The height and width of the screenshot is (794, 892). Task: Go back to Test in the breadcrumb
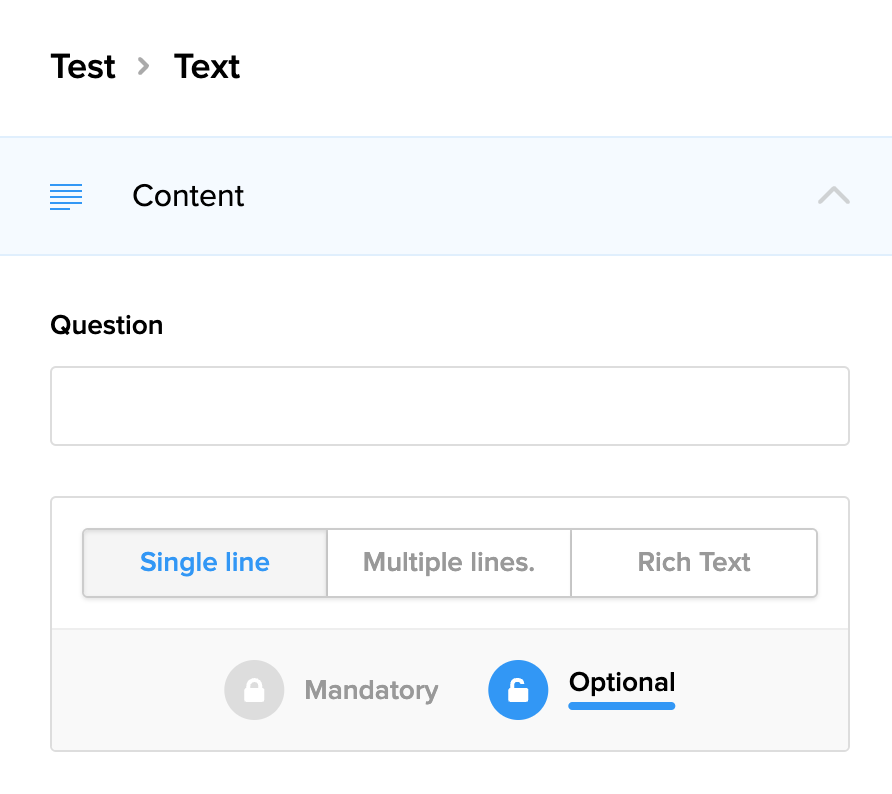point(83,67)
